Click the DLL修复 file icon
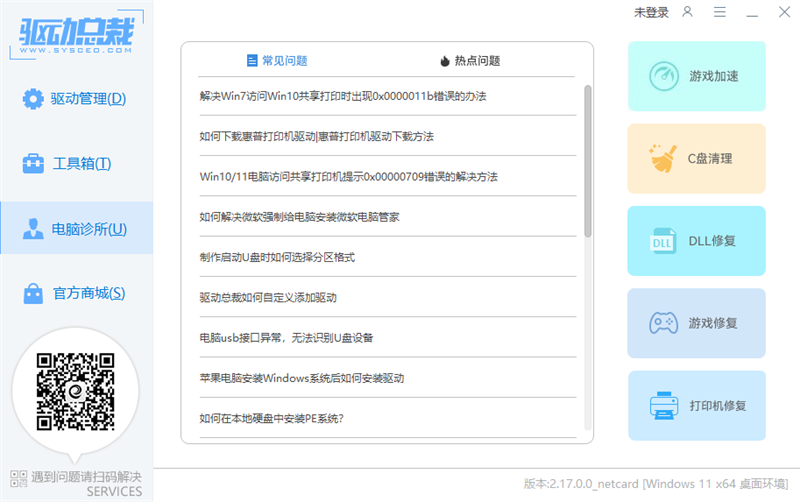800x502 pixels. pyautogui.click(x=662, y=241)
